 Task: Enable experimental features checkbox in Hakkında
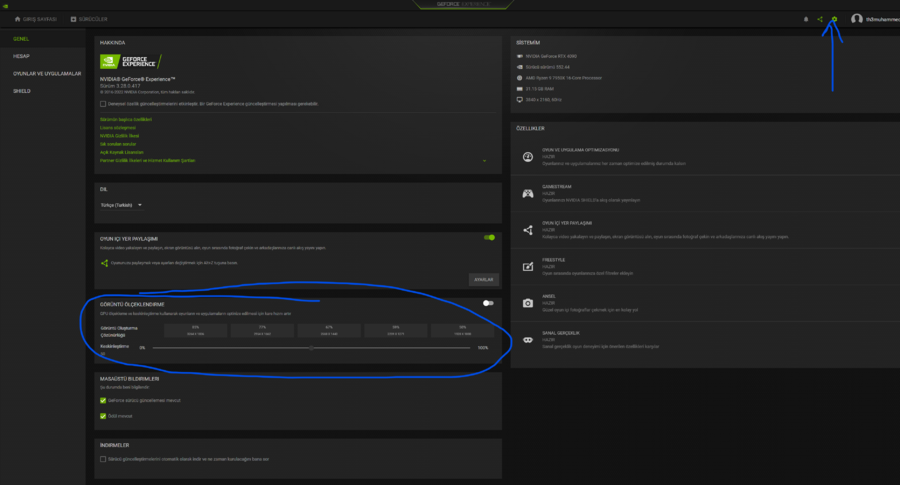103,104
